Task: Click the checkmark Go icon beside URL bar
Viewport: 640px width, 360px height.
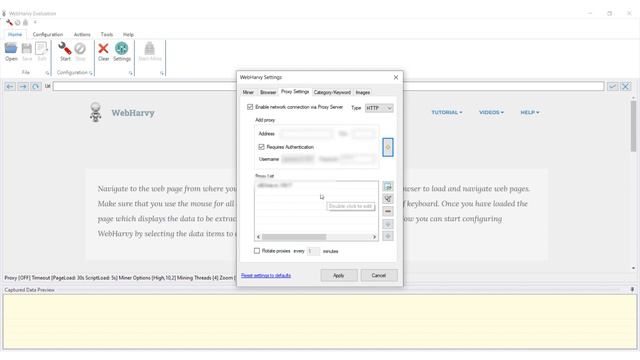Action: click(612, 87)
